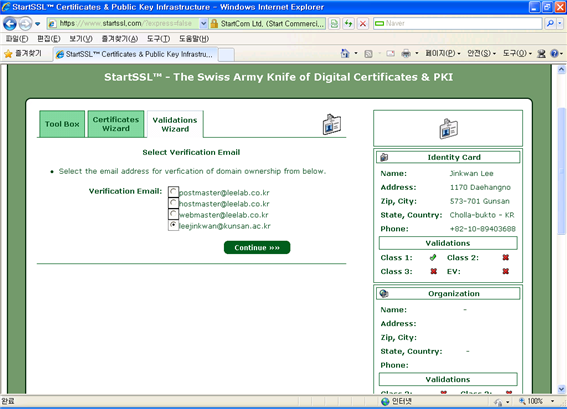Open search provider dropdown arrow
The height and width of the screenshot is (409, 567).
tap(560, 24)
